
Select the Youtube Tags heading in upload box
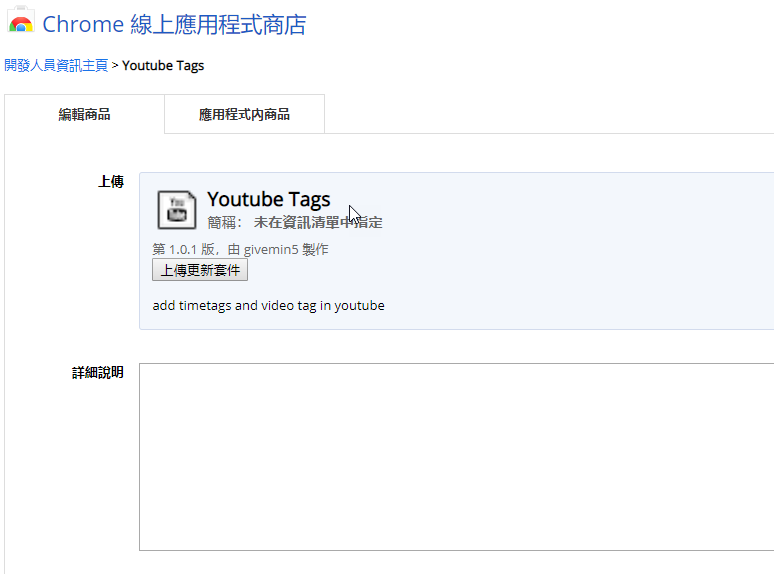269,199
